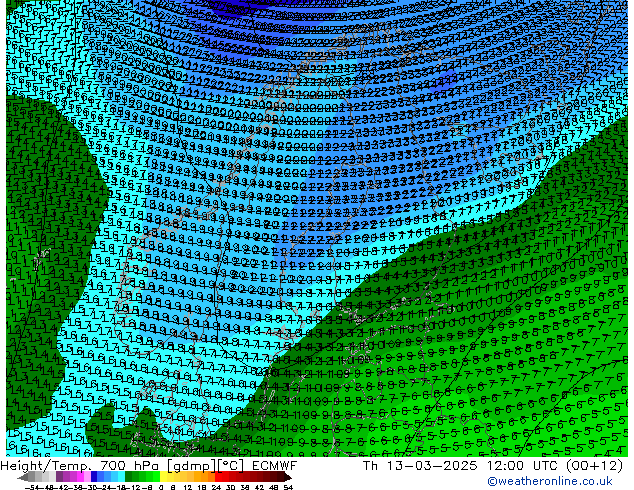
Task: Click the cyan legend swatch
Action: pyautogui.click(x=121, y=476)
